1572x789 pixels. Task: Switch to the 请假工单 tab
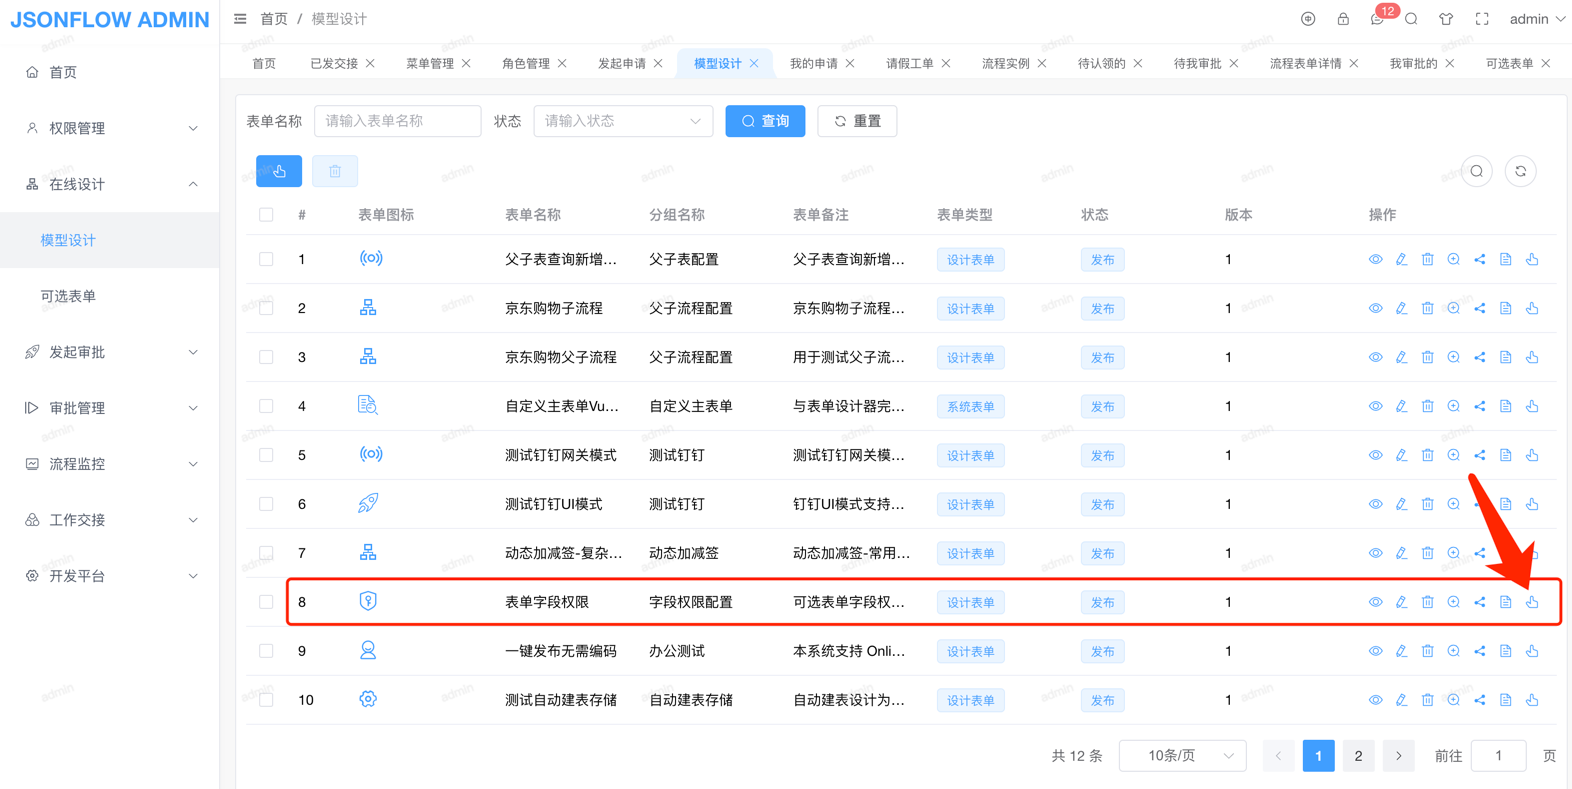909,63
